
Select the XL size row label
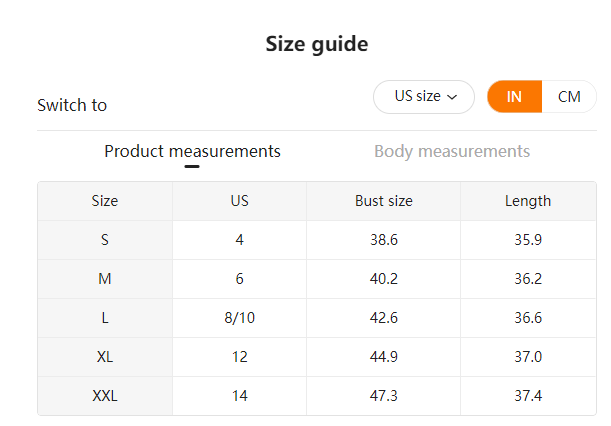105,357
